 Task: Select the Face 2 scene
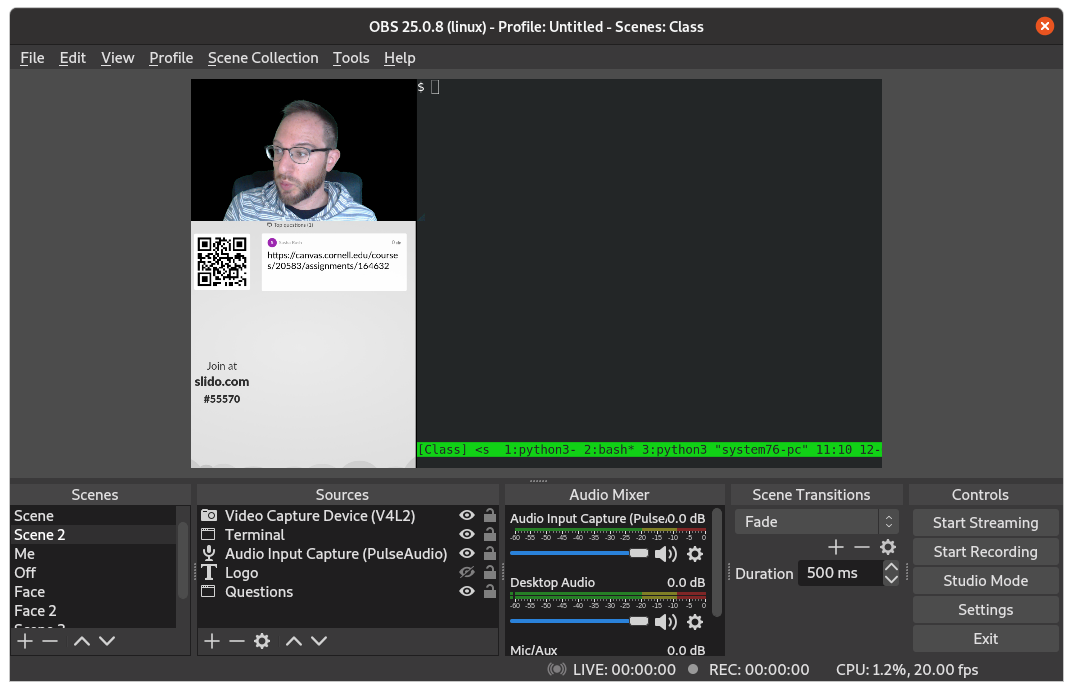coord(94,610)
